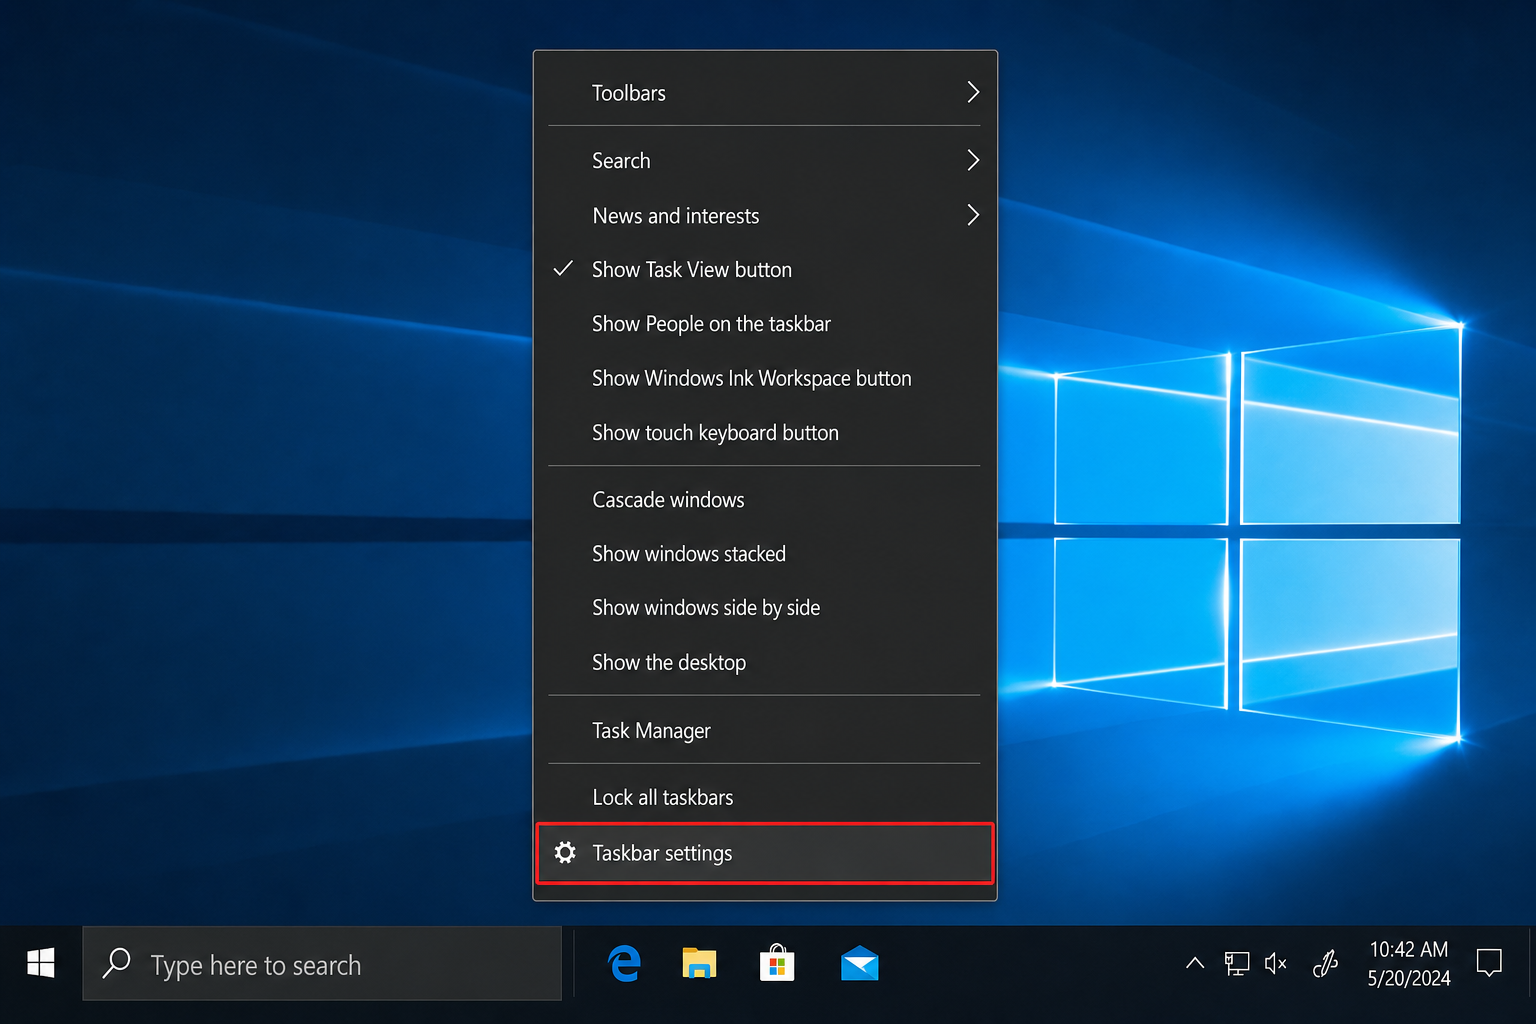Click the Show desktop sliver button
This screenshot has width=1536, height=1024.
1531,964
